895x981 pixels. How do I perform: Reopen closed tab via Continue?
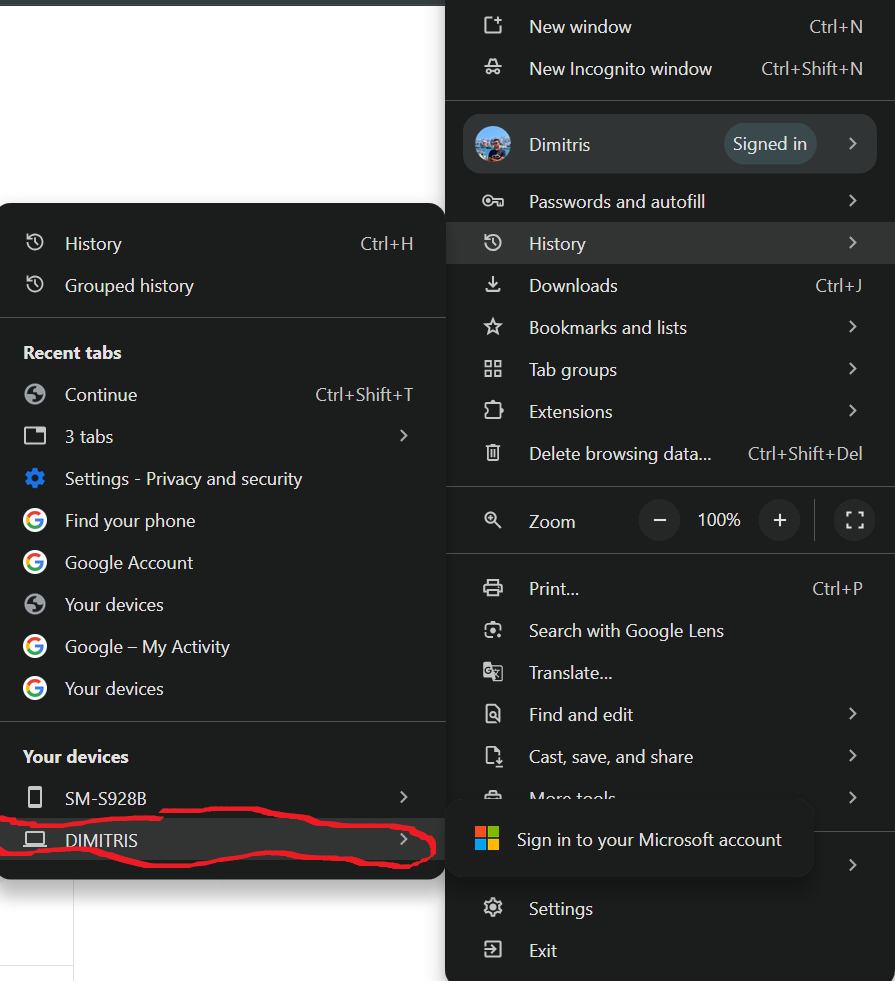(223, 395)
